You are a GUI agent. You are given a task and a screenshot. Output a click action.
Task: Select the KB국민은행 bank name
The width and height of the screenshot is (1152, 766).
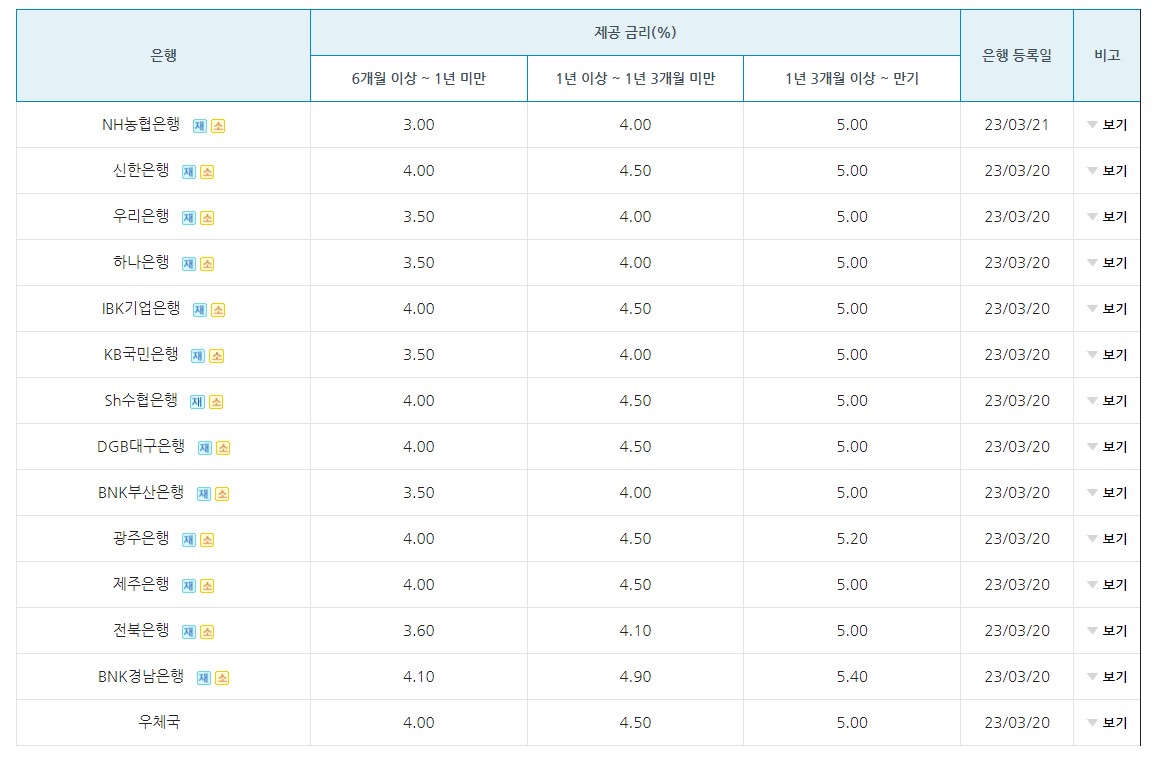(x=141, y=354)
